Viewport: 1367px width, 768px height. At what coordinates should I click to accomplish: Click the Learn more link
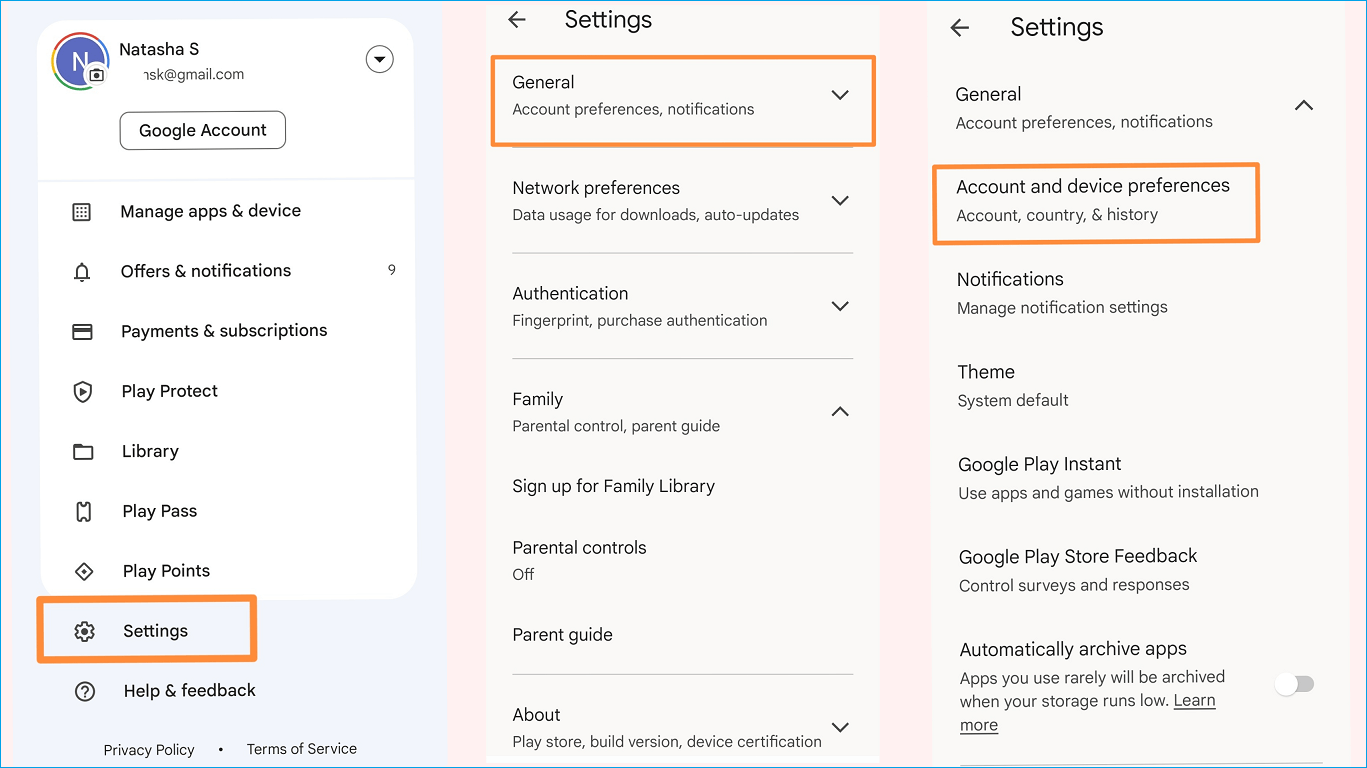(x=1194, y=701)
